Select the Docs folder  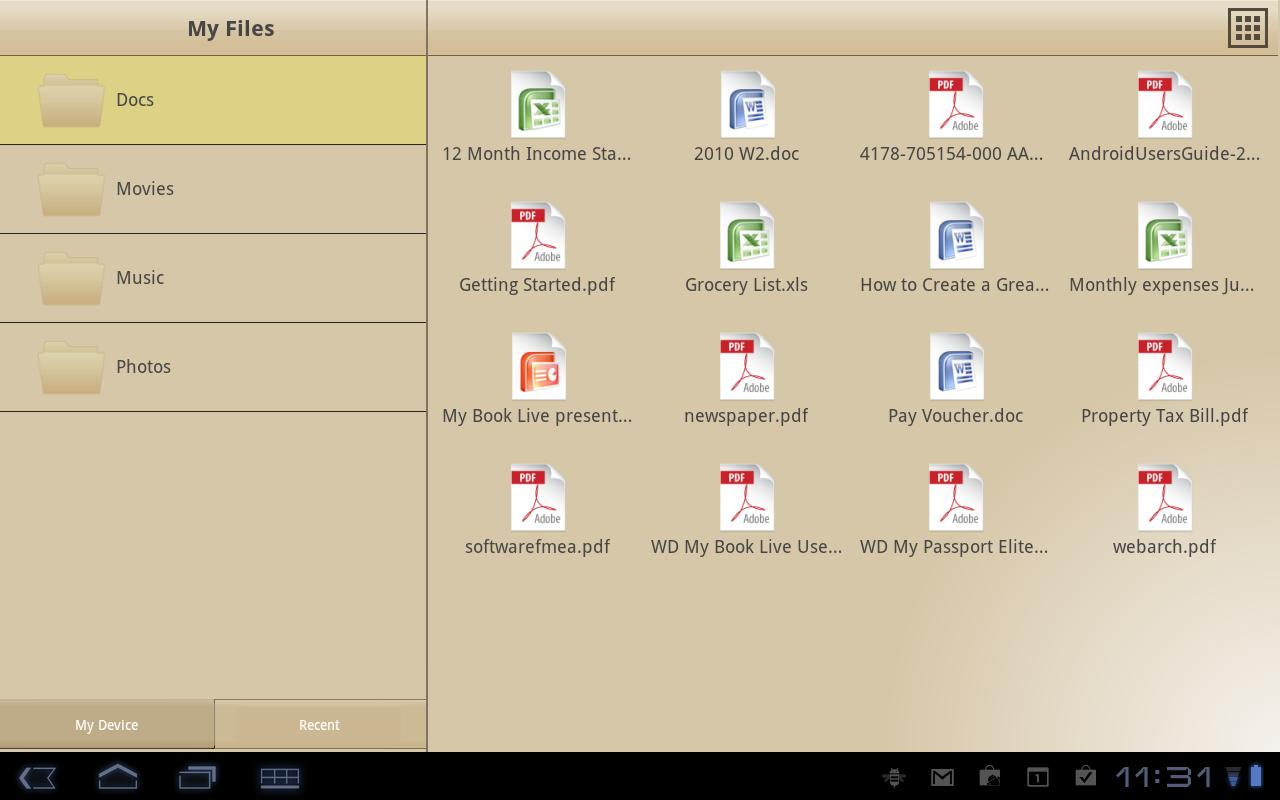pyautogui.click(x=213, y=100)
